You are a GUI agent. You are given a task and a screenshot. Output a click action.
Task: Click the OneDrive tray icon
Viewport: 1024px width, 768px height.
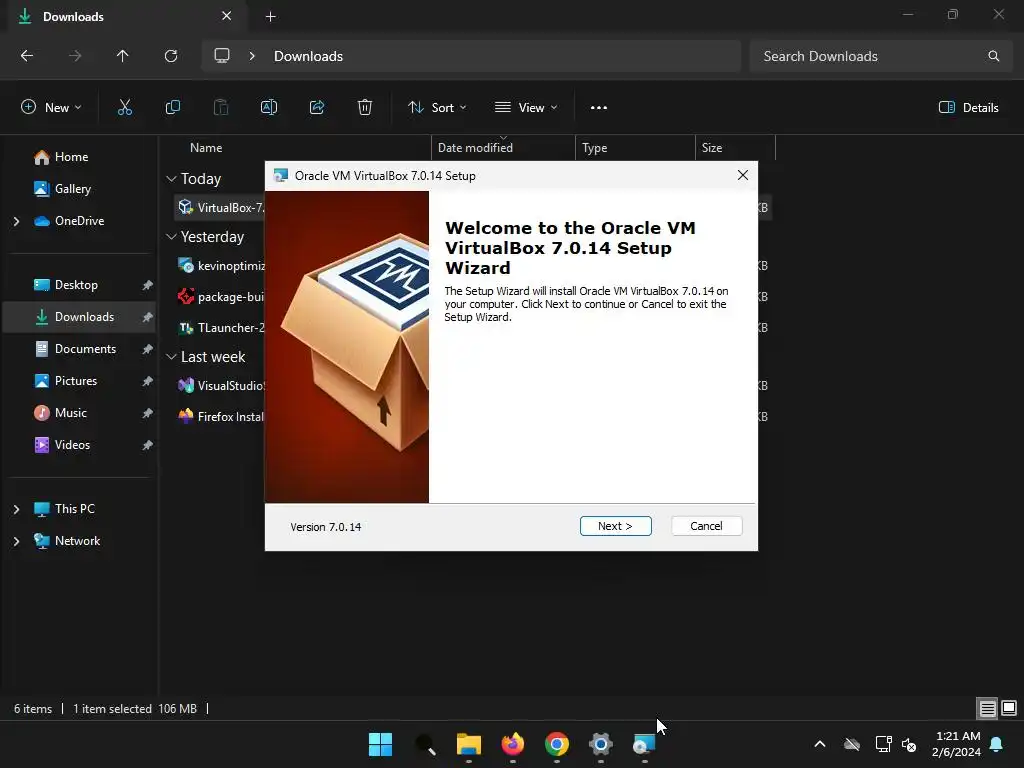point(852,744)
